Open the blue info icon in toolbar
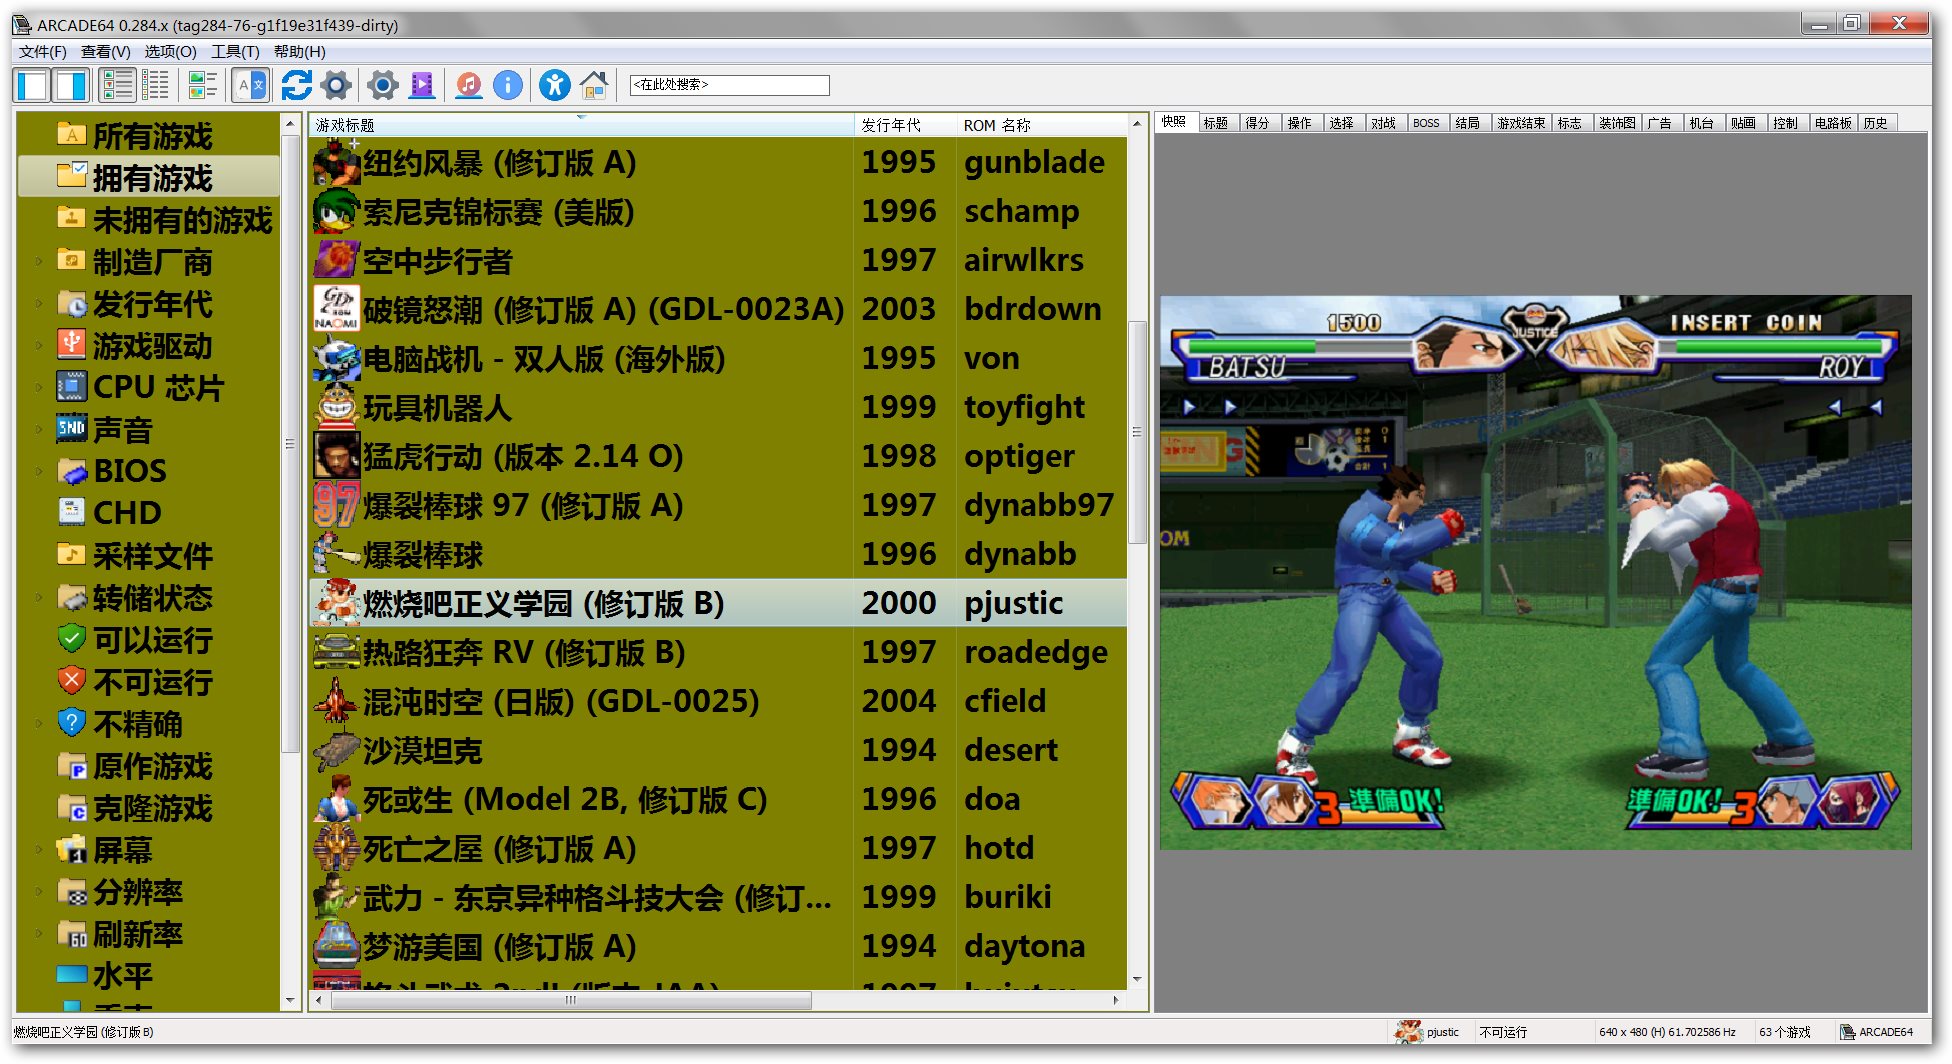Screen dimensions: 1952x1064 click(x=508, y=86)
